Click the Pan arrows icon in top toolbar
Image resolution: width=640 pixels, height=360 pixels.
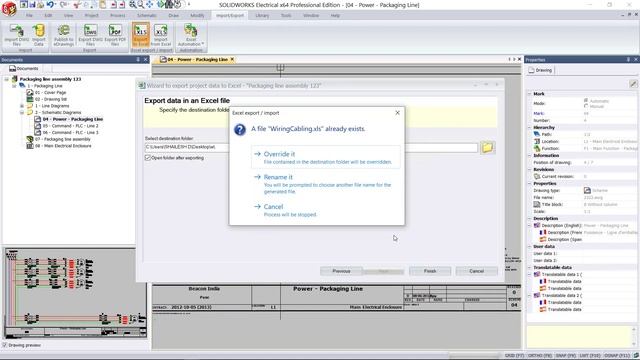[x=149, y=4]
